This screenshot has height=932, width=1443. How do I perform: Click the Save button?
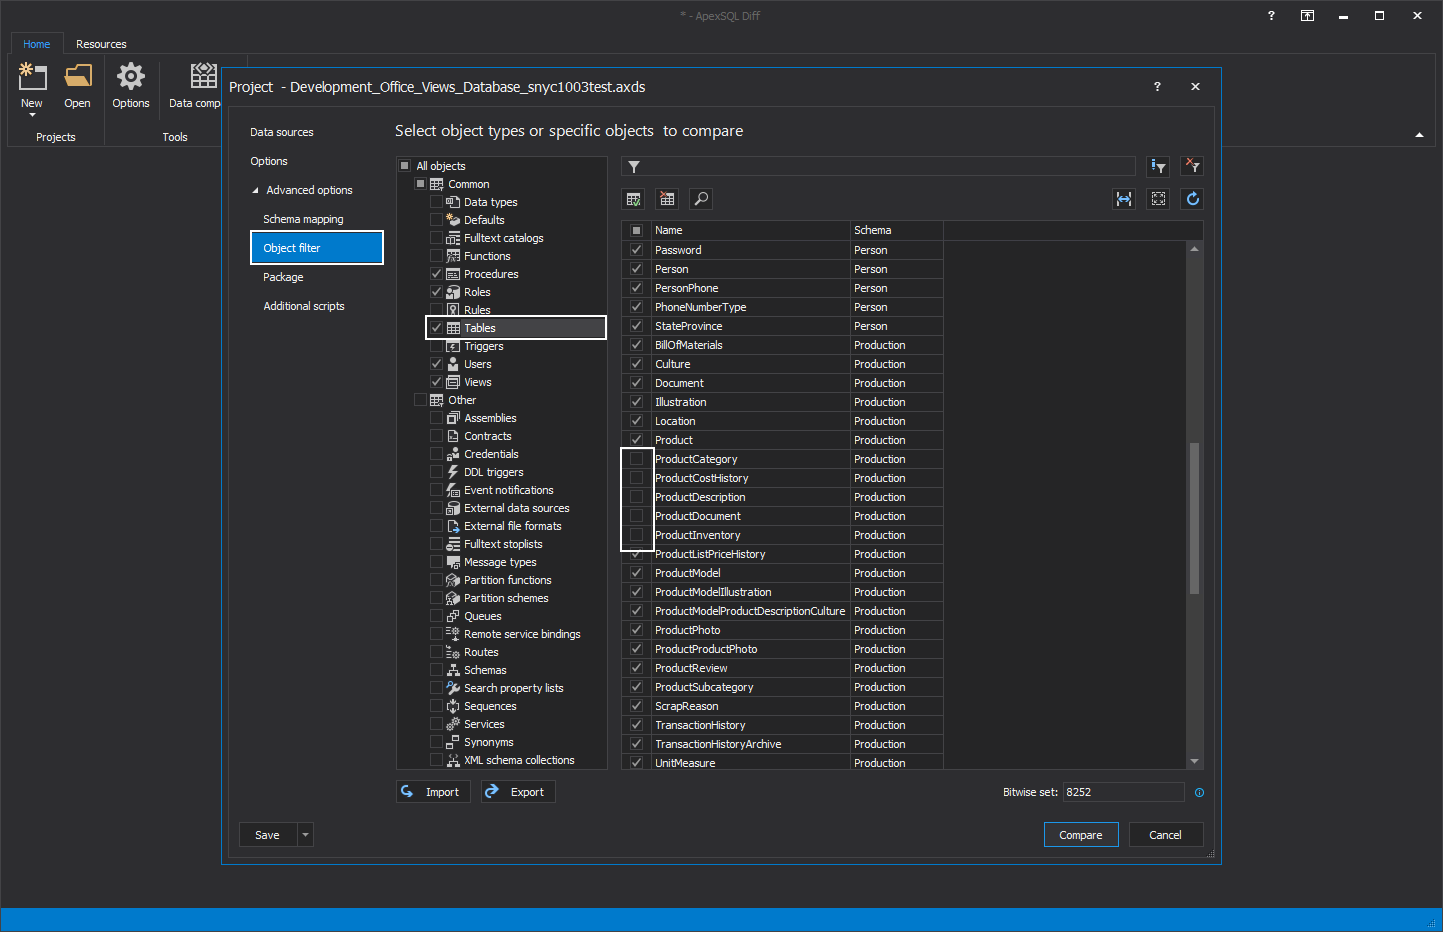[267, 835]
